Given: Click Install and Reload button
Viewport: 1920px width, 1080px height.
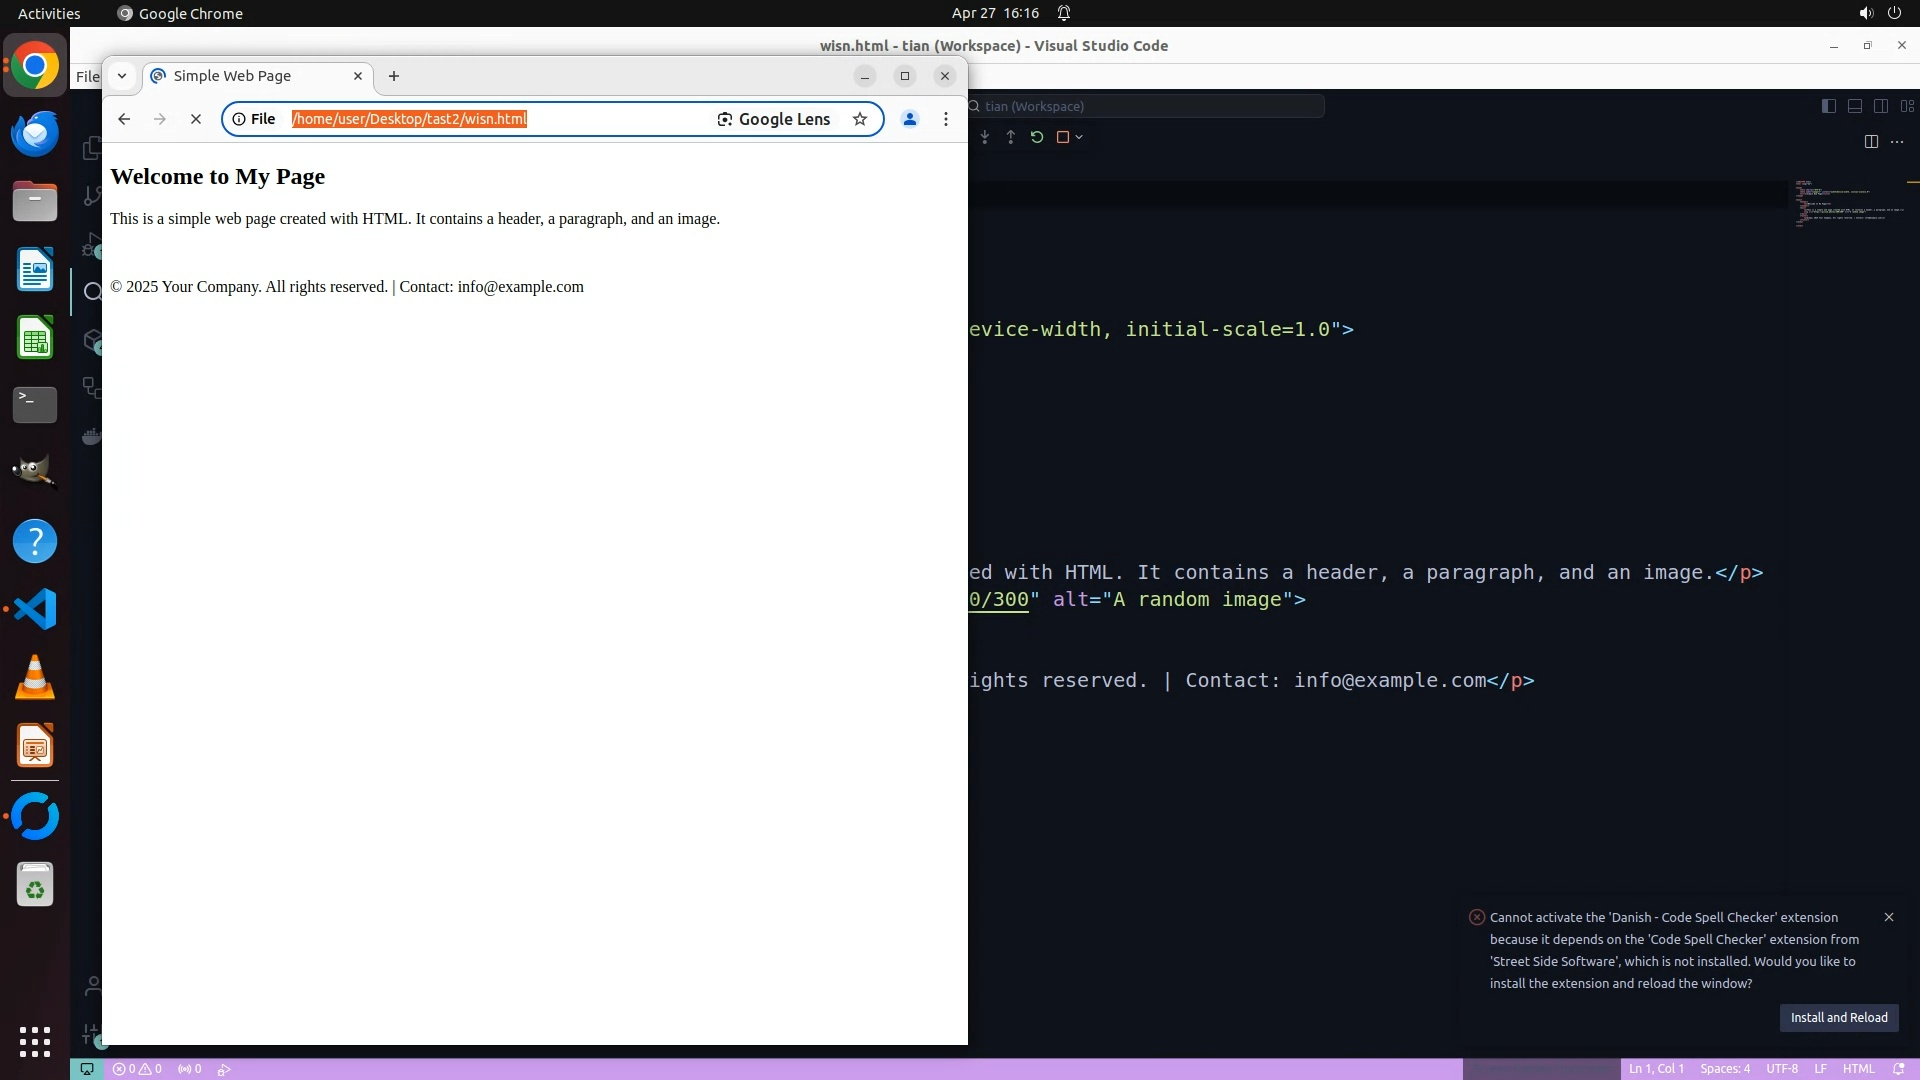Looking at the screenshot, I should pos(1838,1017).
